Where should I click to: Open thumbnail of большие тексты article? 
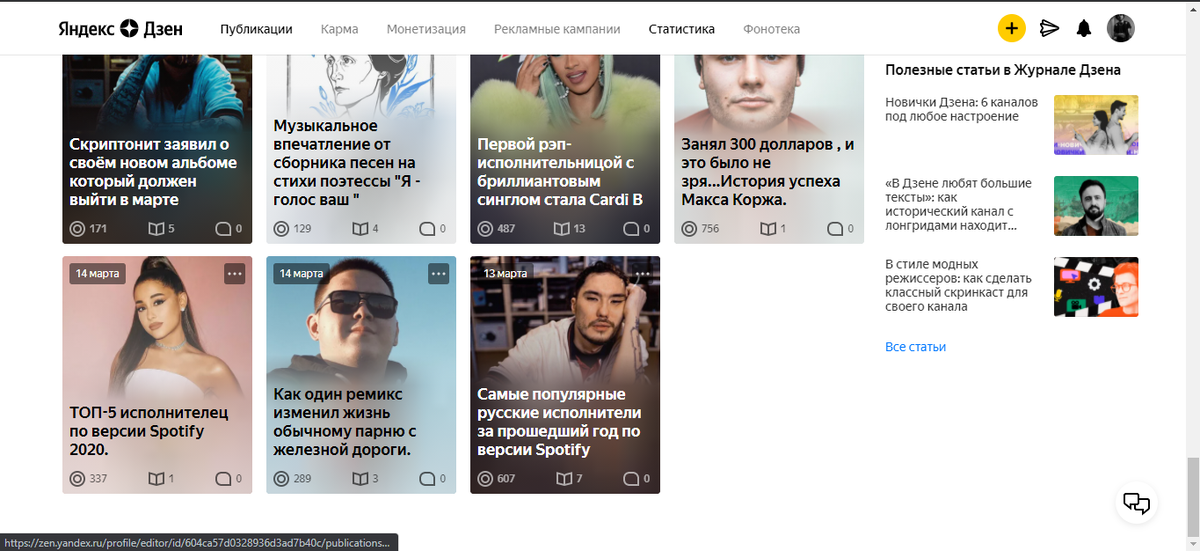1096,206
